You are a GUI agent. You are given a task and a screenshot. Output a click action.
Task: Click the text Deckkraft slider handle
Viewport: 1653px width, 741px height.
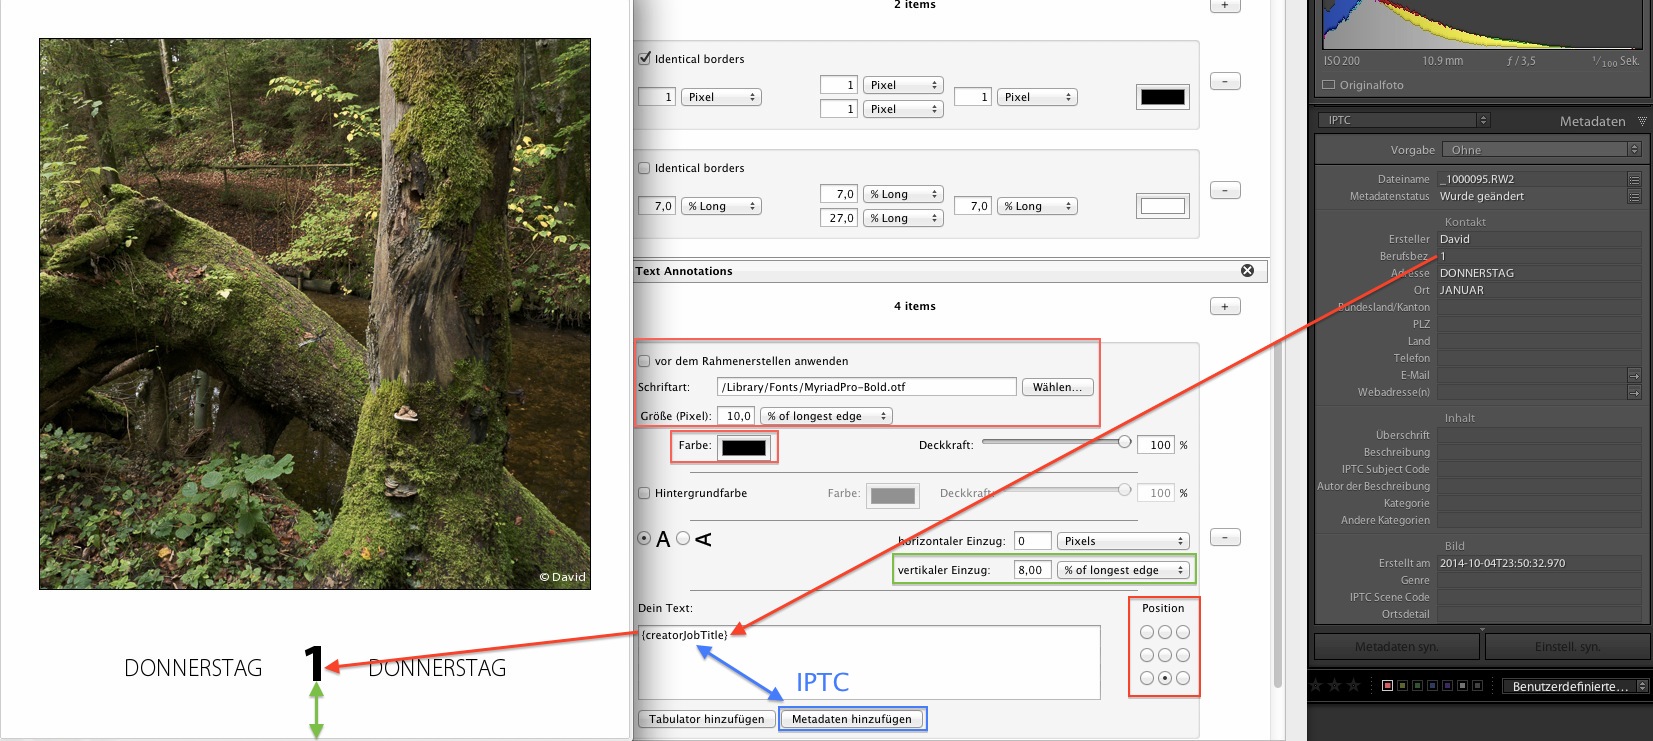(1124, 441)
